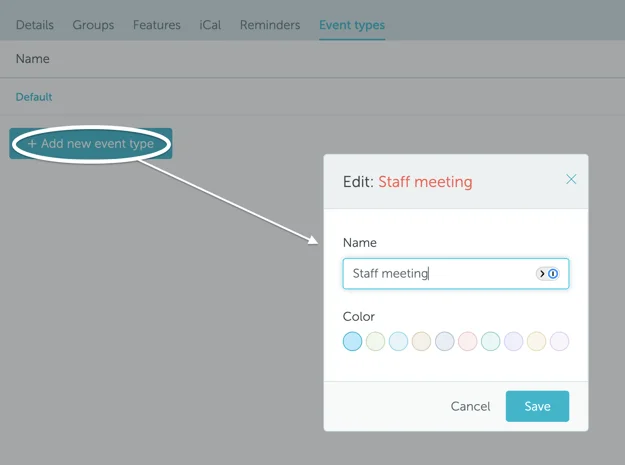Screen dimensions: 625x465
Task: Open the Reminders tab
Action: point(270,25)
